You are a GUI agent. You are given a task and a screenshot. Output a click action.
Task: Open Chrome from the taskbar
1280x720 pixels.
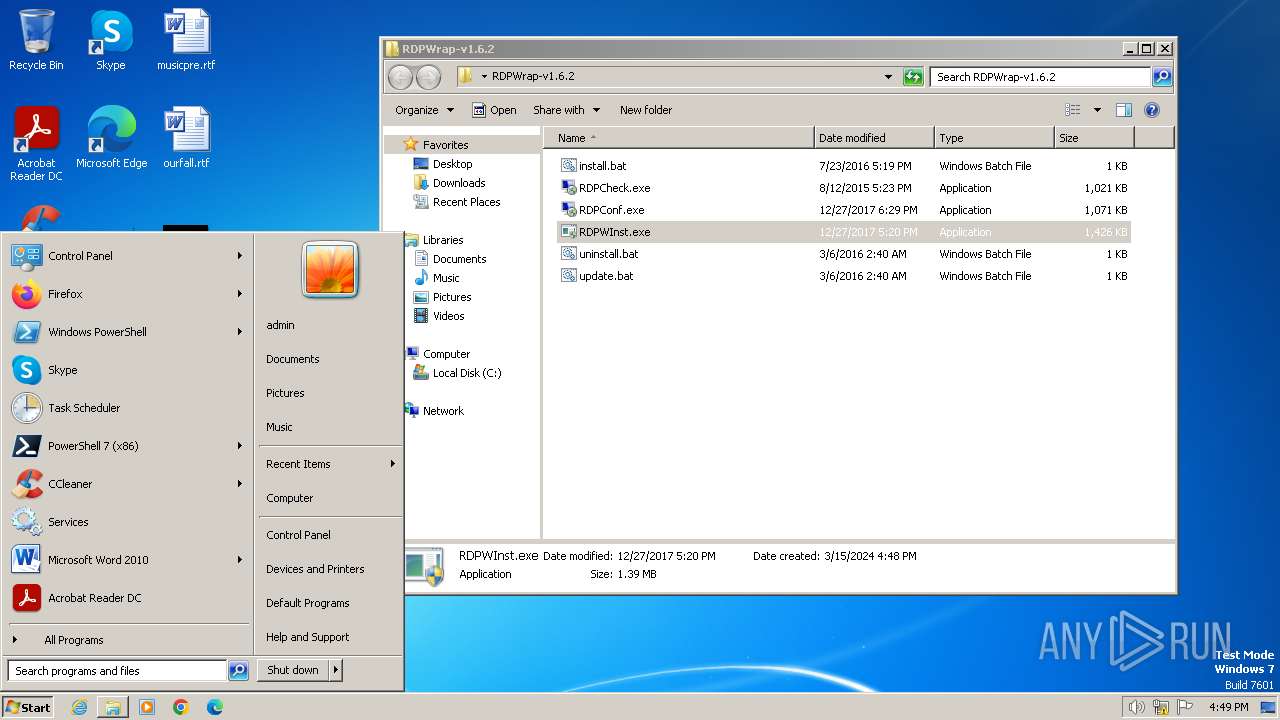coord(181,707)
